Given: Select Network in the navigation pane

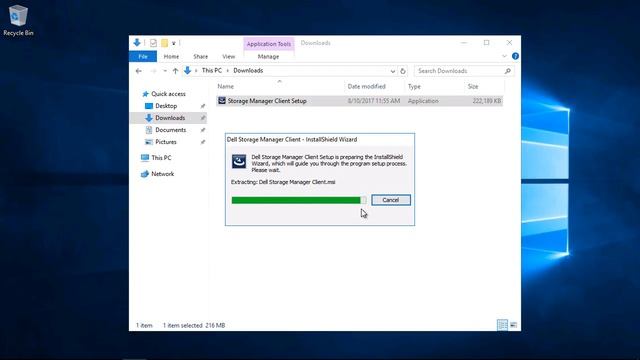Looking at the screenshot, I should pyautogui.click(x=162, y=174).
